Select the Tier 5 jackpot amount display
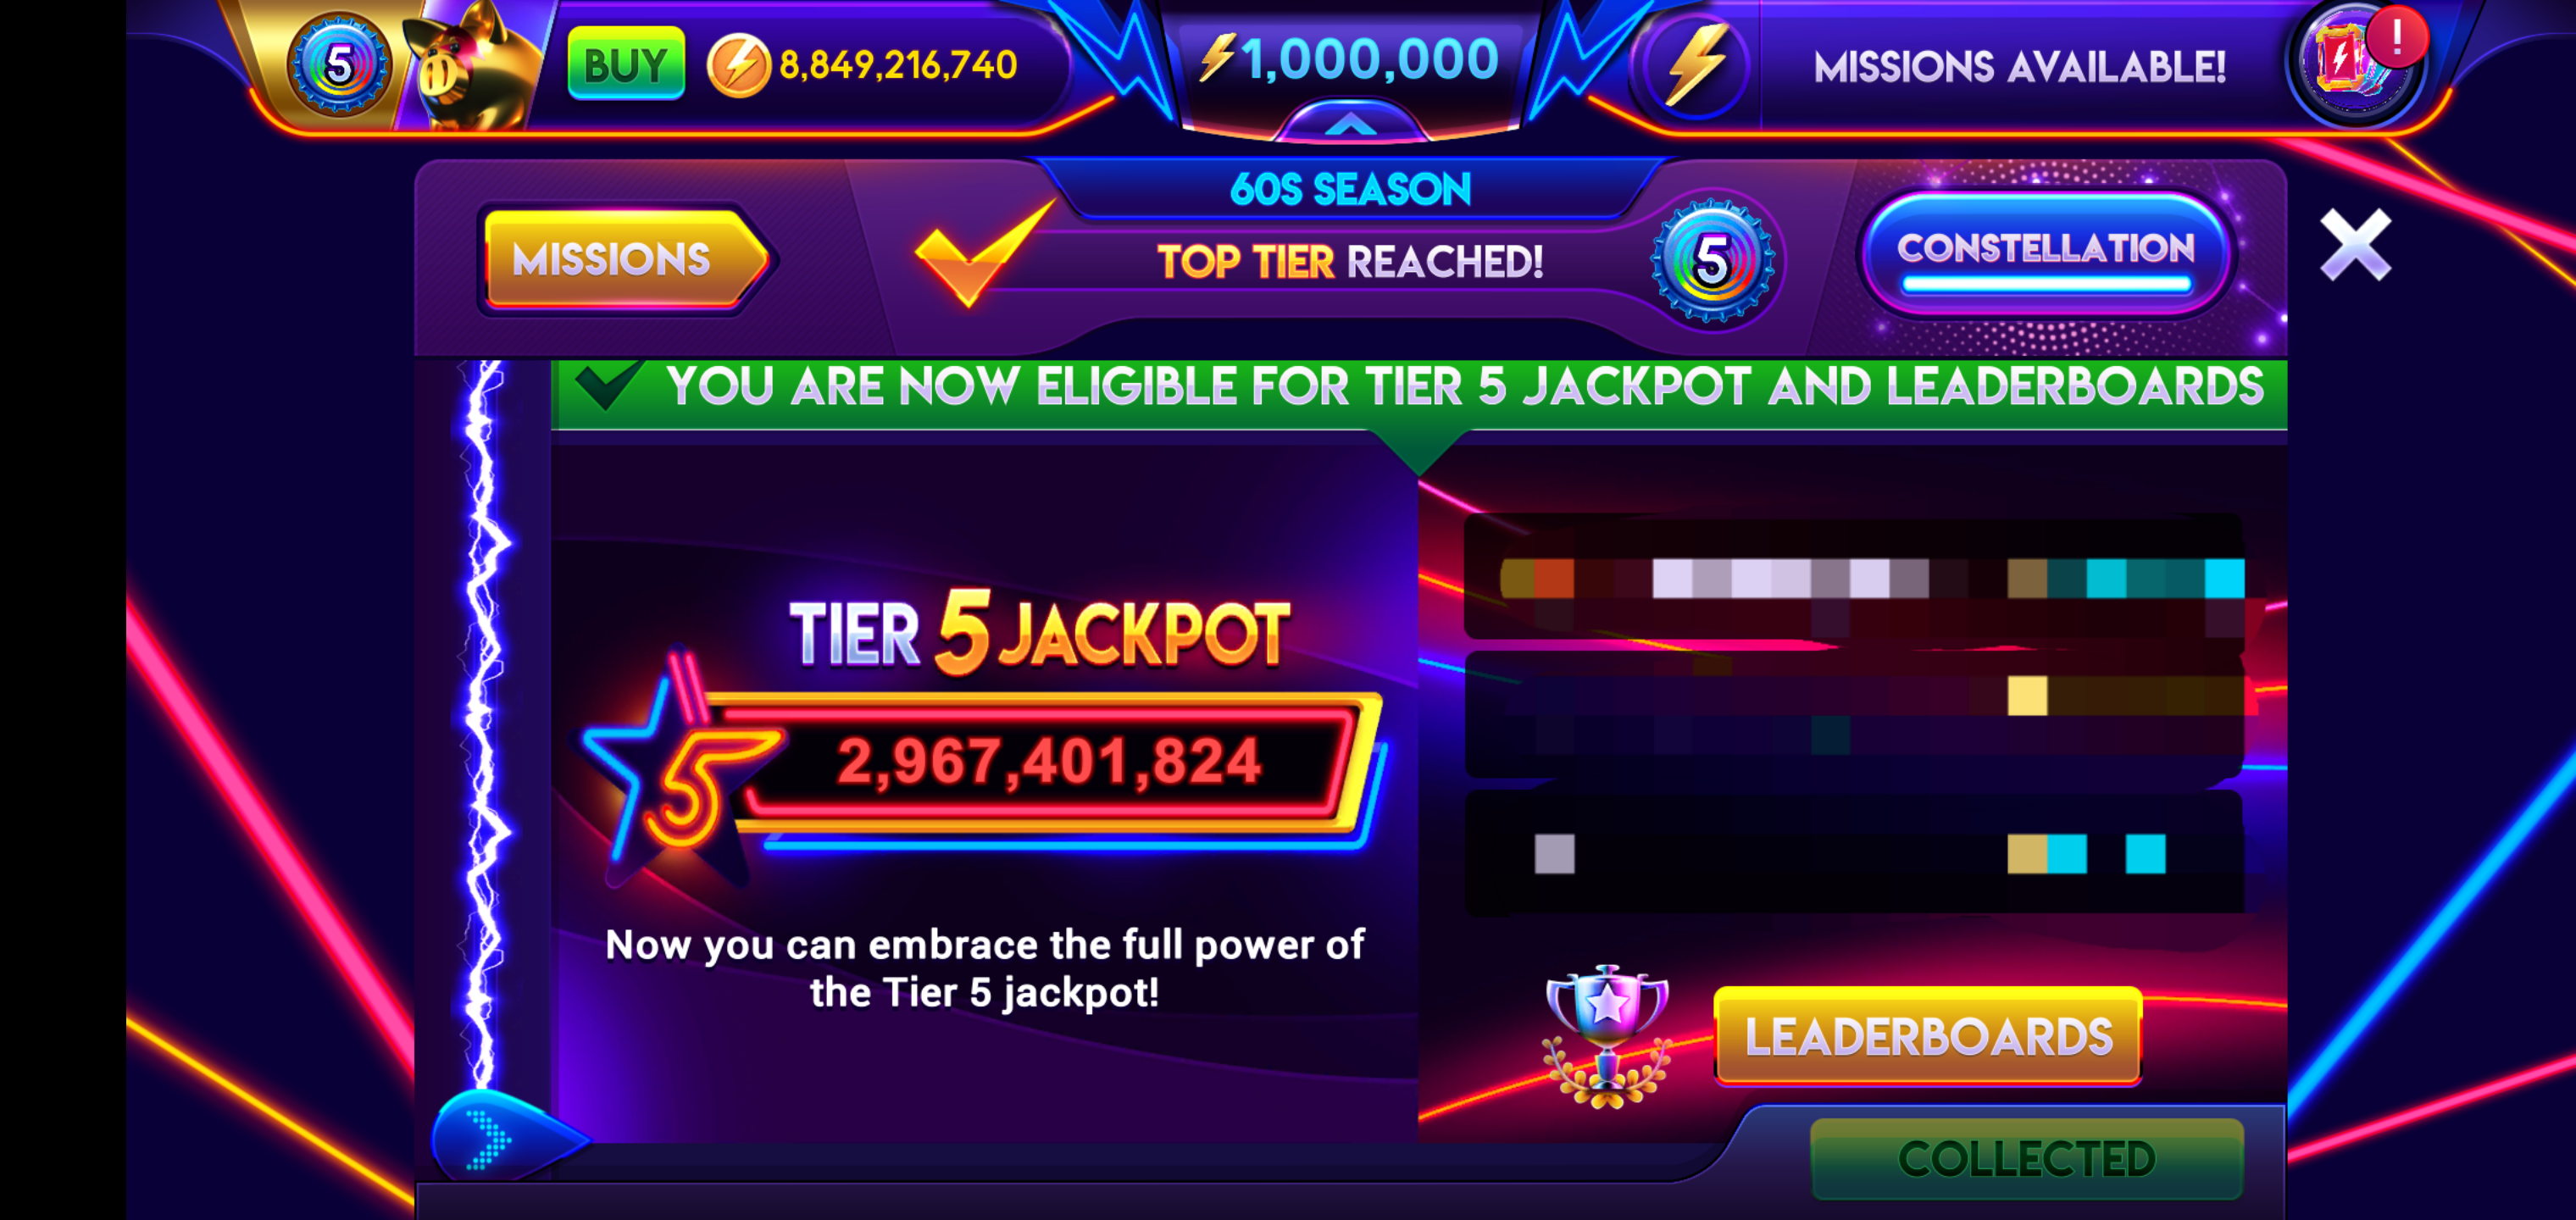Image resolution: width=2576 pixels, height=1220 pixels. coord(1049,762)
